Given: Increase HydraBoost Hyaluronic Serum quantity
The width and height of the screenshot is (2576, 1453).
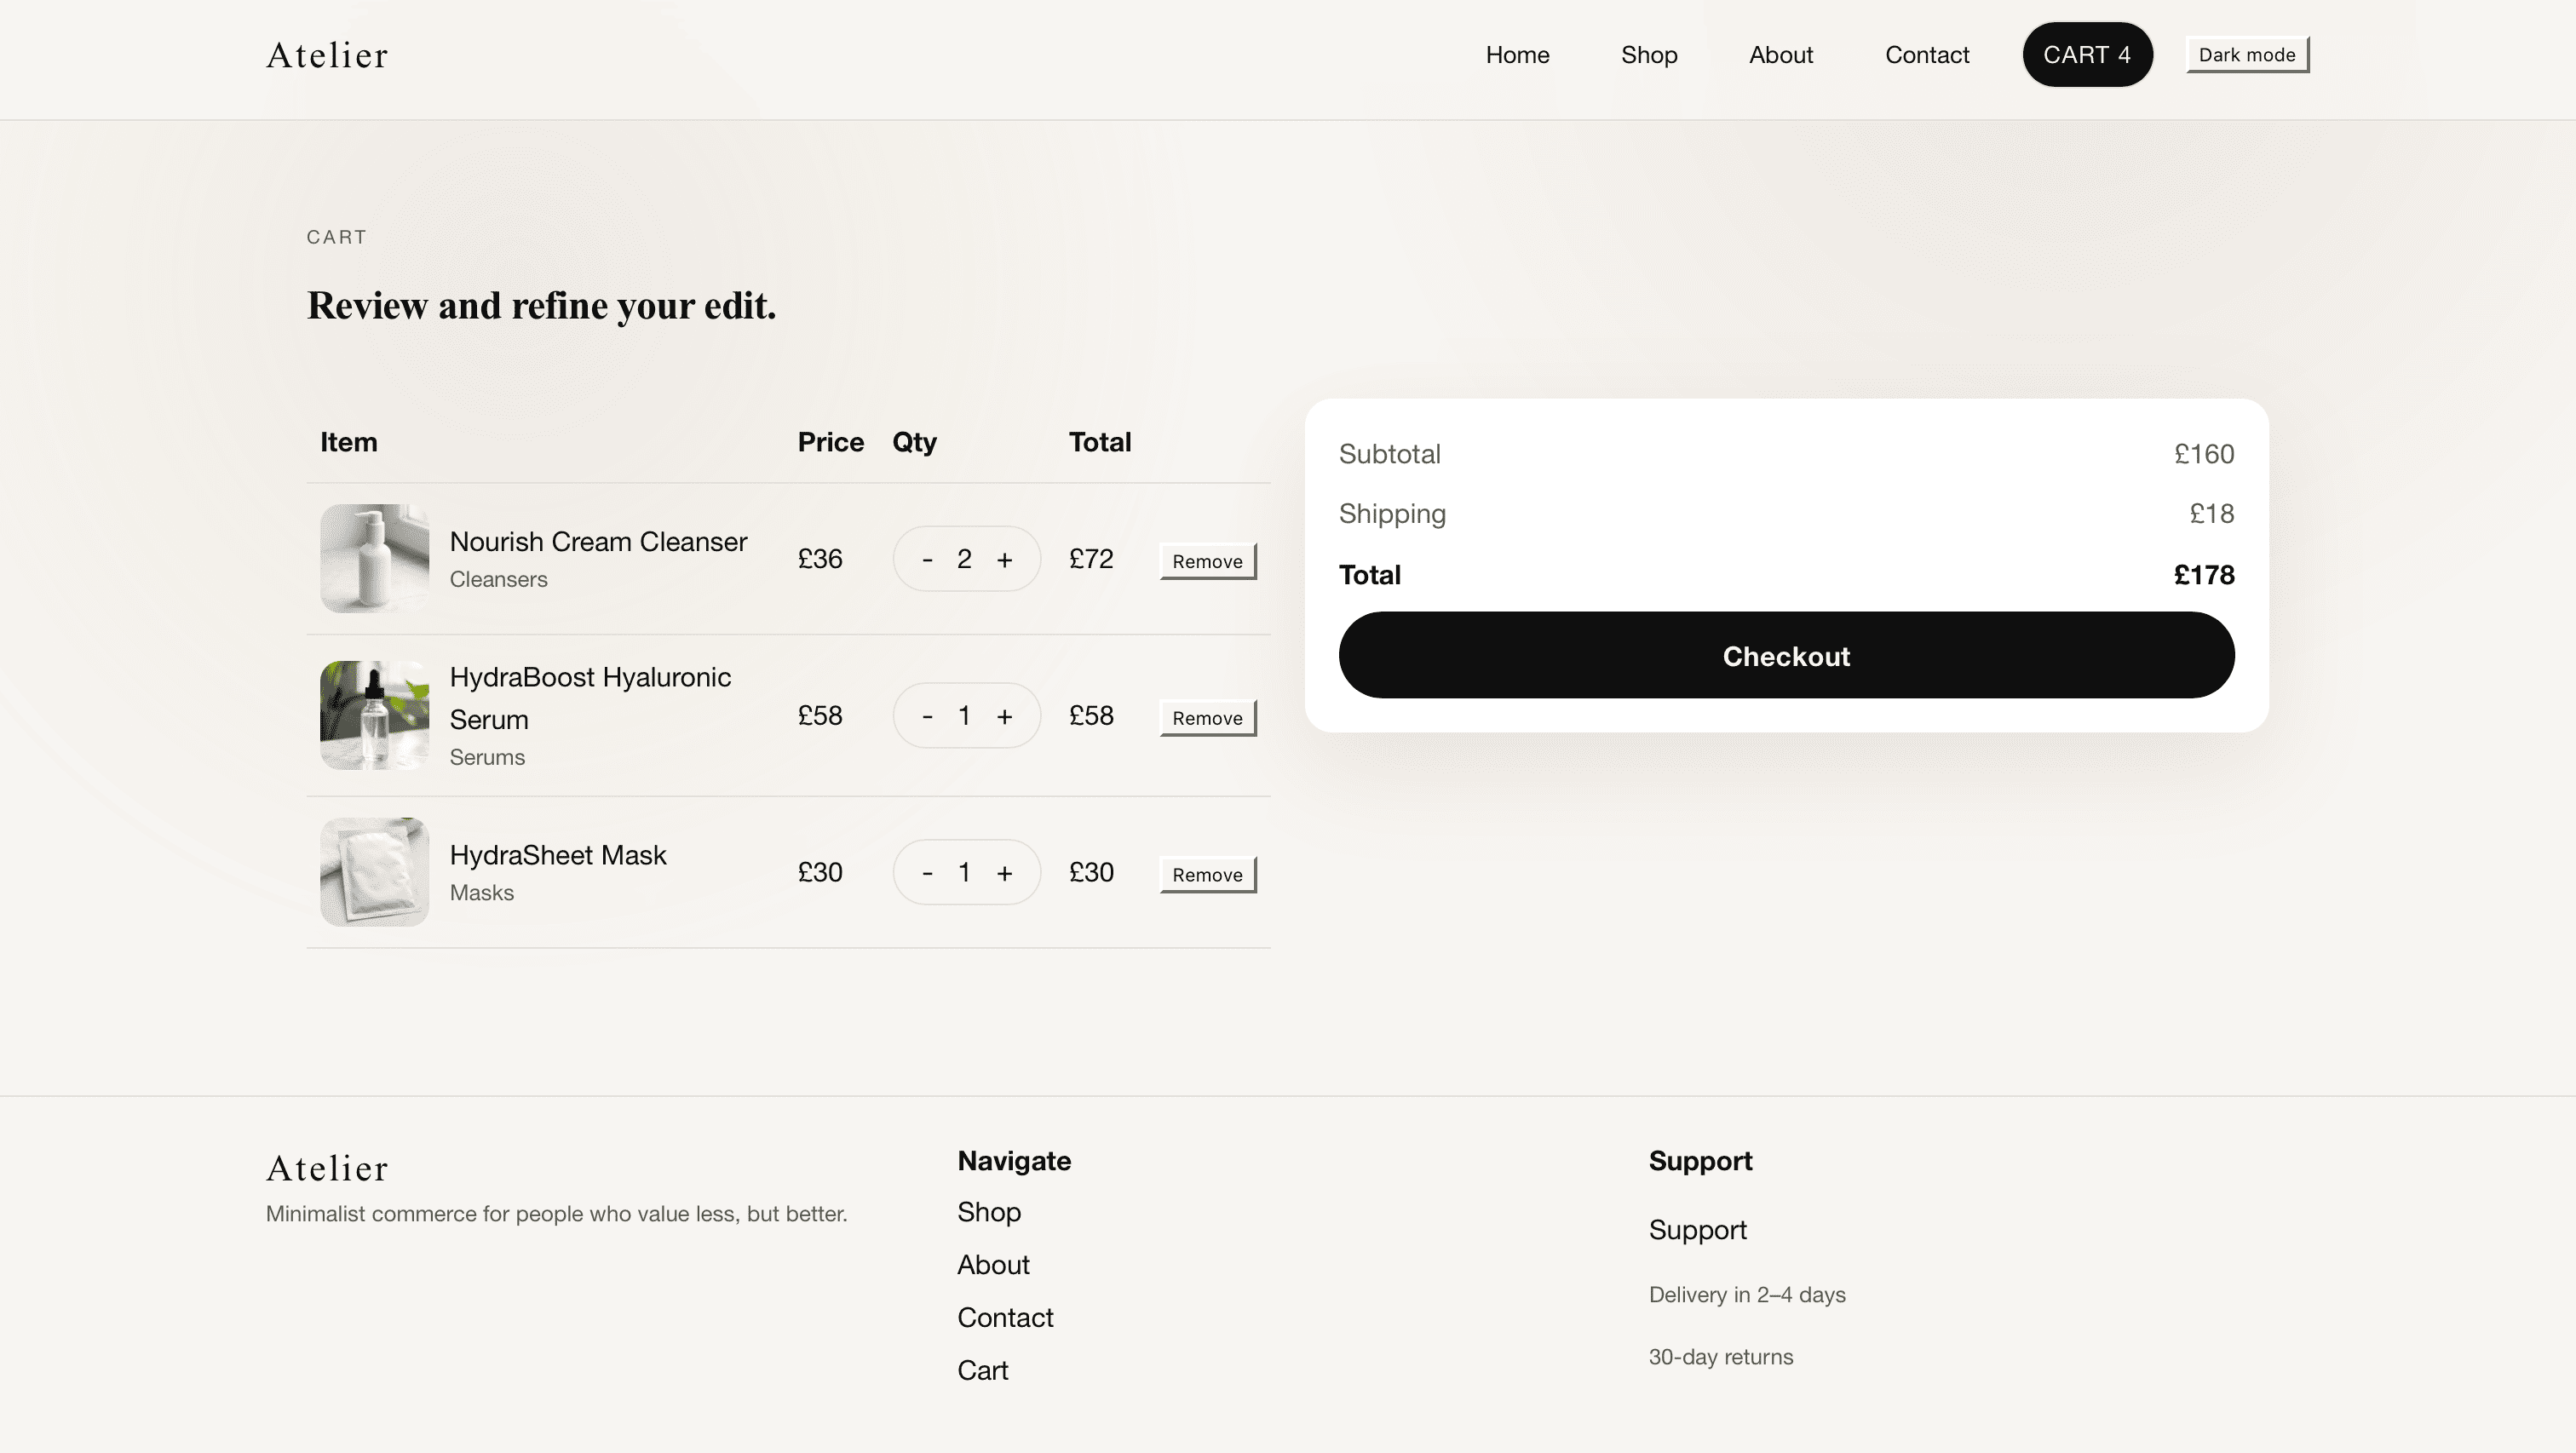Looking at the screenshot, I should 1005,716.
